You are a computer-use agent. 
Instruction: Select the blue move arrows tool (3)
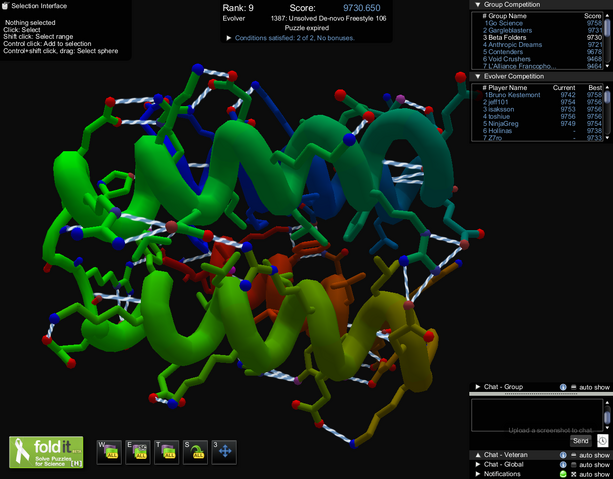click(x=224, y=452)
